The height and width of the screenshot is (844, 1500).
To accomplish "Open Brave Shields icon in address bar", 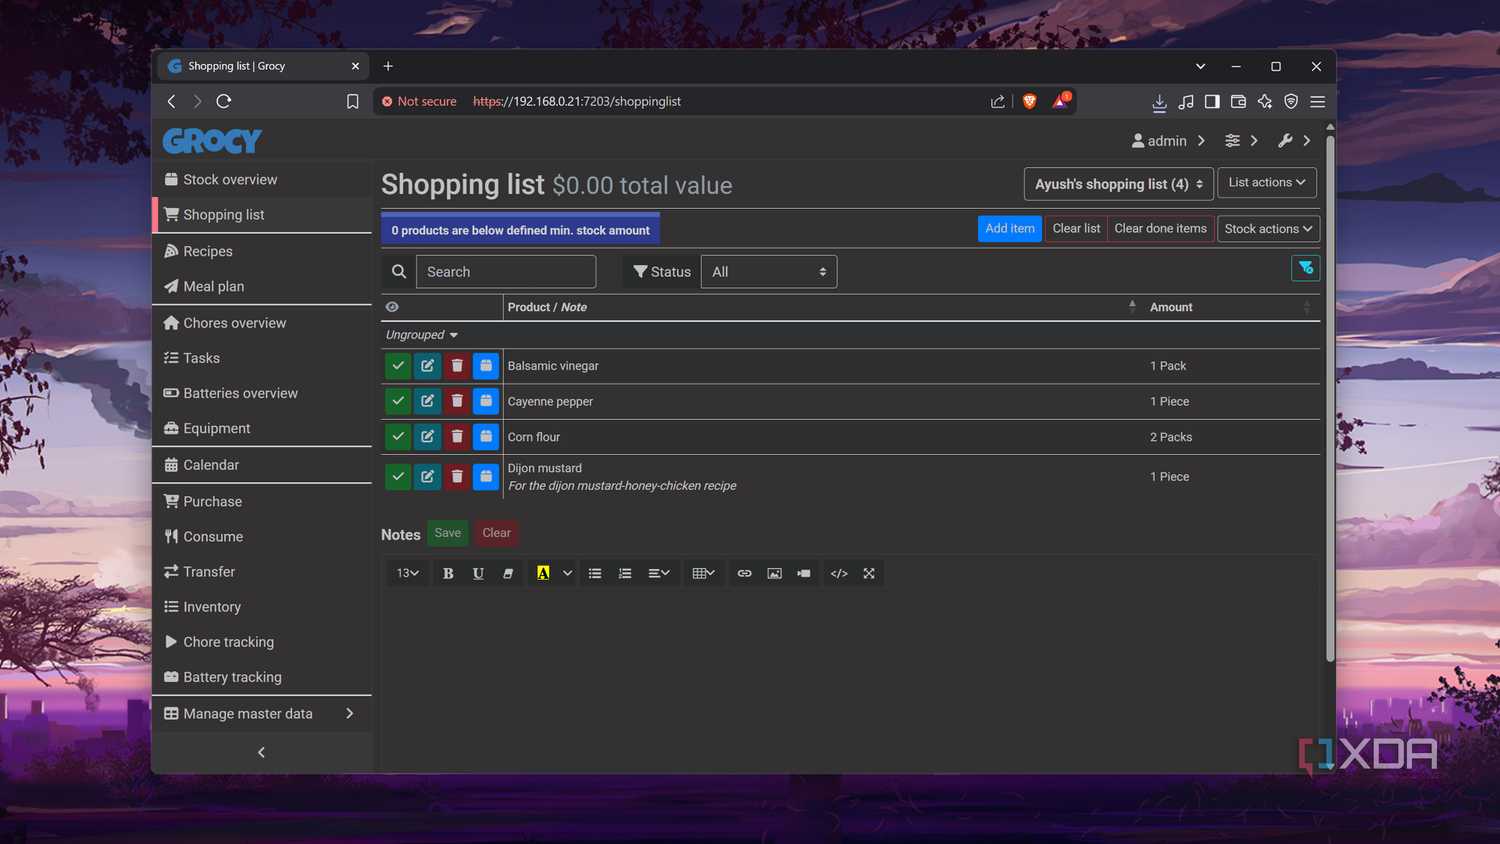I will tap(1029, 101).
